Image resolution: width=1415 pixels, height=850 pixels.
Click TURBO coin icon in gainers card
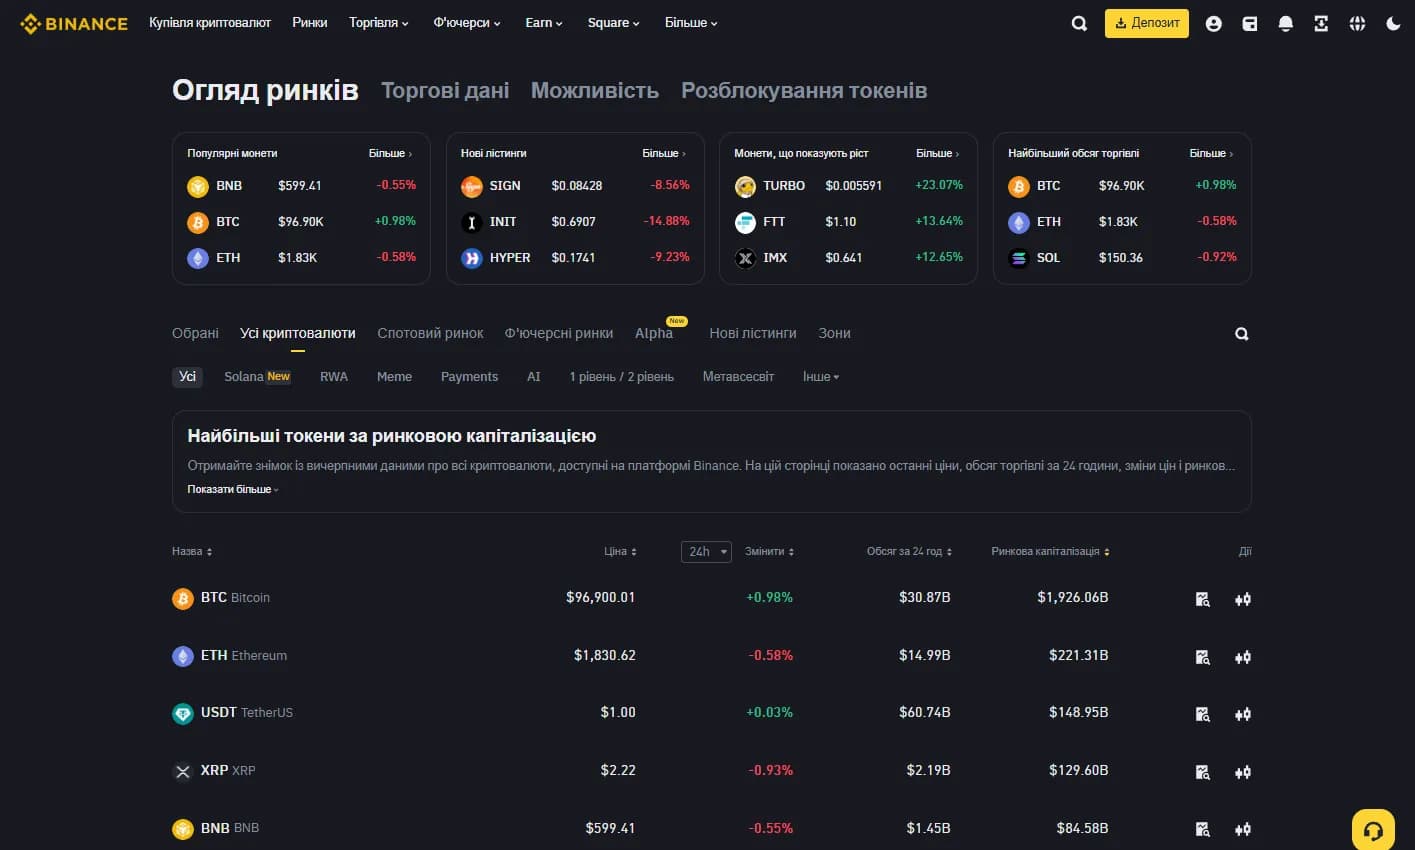click(745, 186)
